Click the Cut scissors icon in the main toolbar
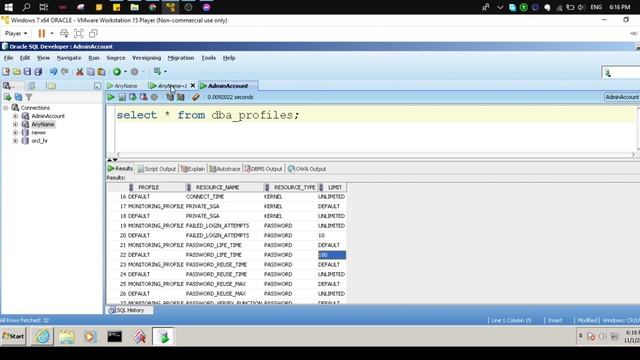The image size is (640, 360). 80,72
